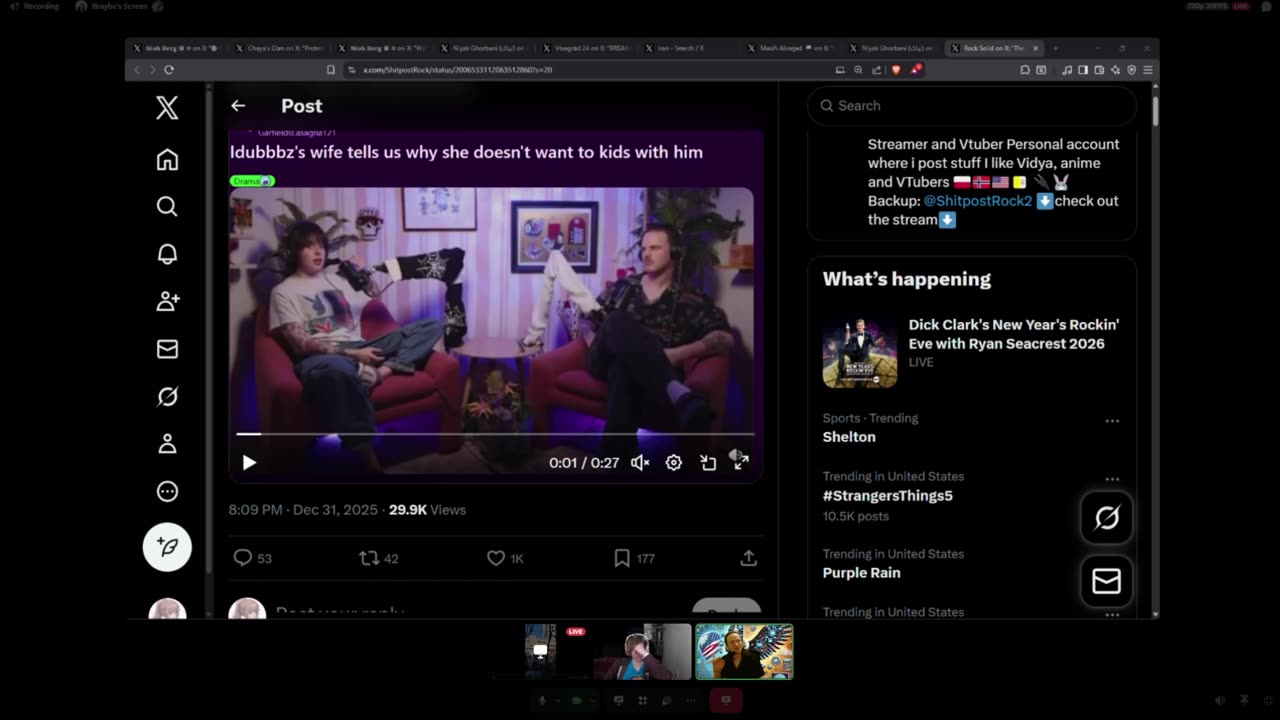Close the Rock Solid tab
Screen dimensions: 1280x720
1036,48
